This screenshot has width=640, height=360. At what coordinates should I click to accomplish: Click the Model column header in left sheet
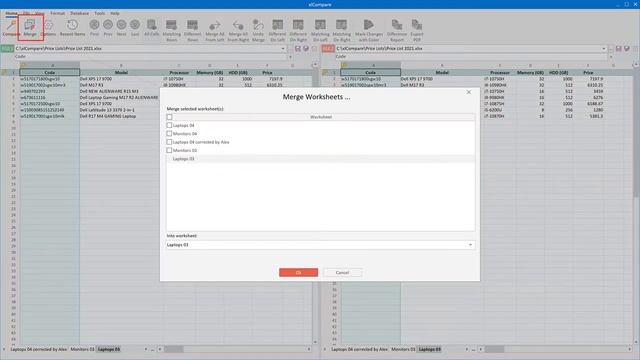(121, 72)
